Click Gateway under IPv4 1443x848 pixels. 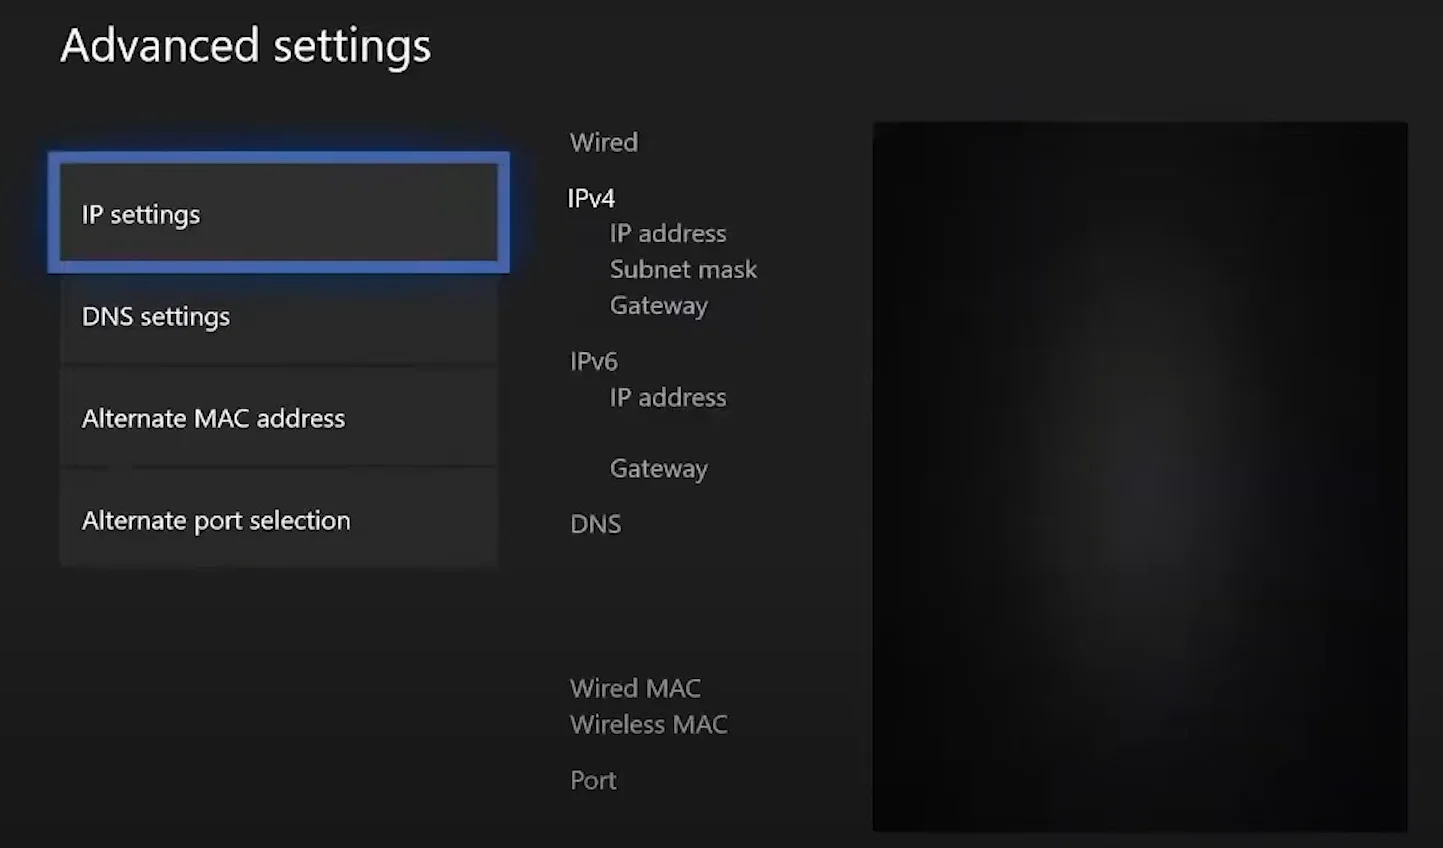click(x=658, y=306)
